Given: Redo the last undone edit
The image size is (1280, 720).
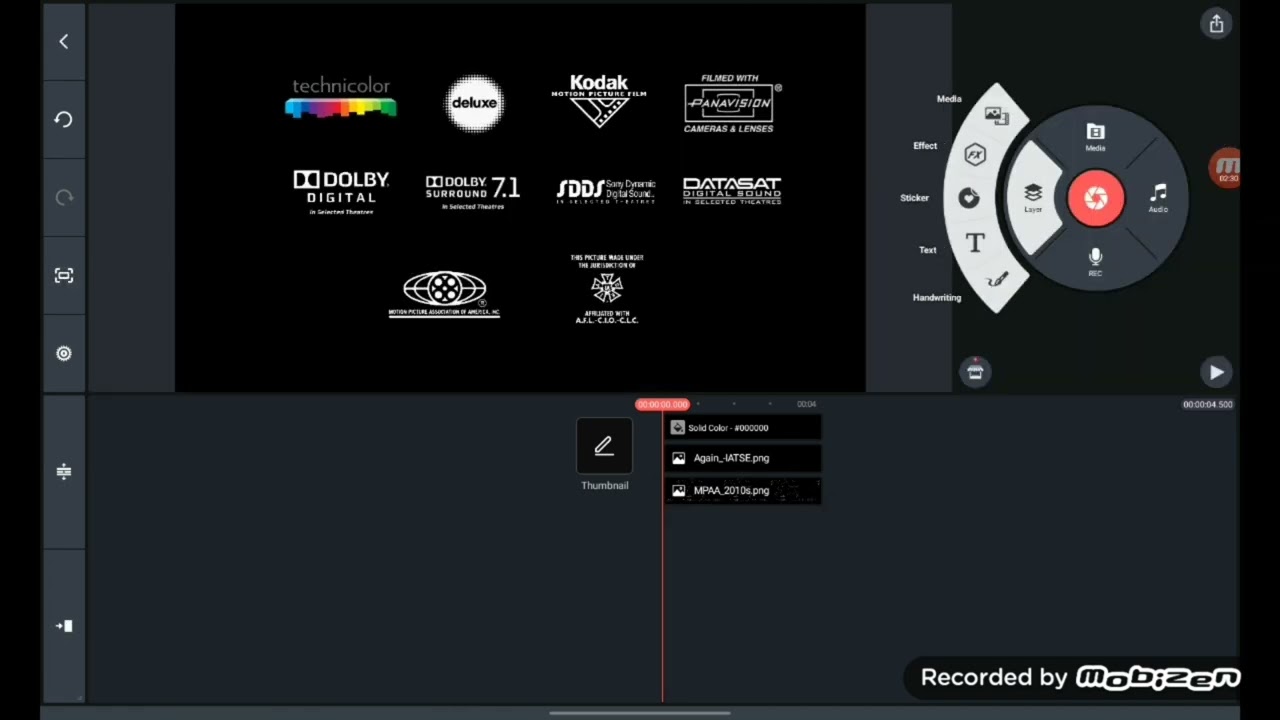Looking at the screenshot, I should [x=64, y=197].
